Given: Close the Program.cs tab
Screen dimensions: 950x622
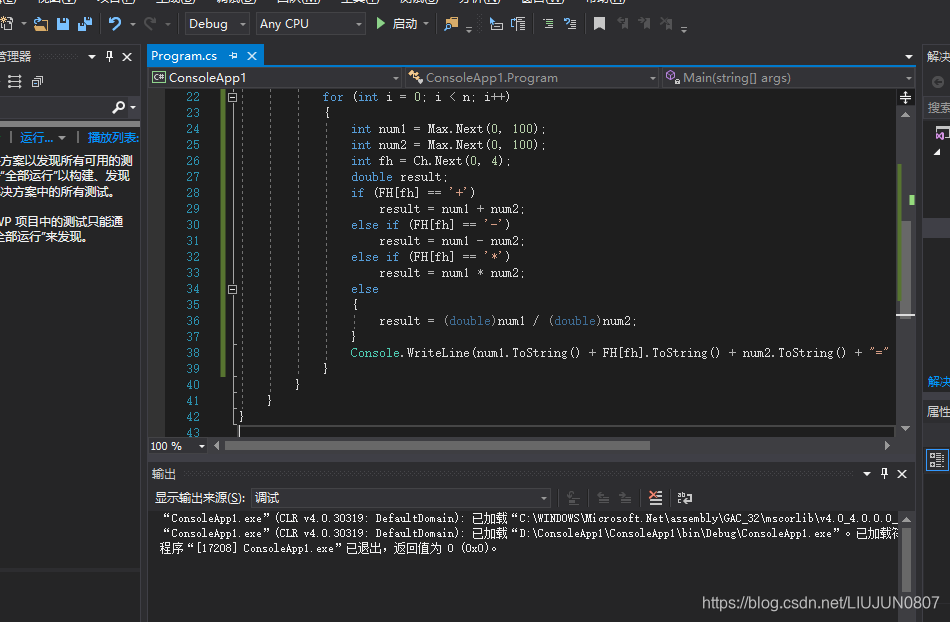Looking at the screenshot, I should coord(252,56).
